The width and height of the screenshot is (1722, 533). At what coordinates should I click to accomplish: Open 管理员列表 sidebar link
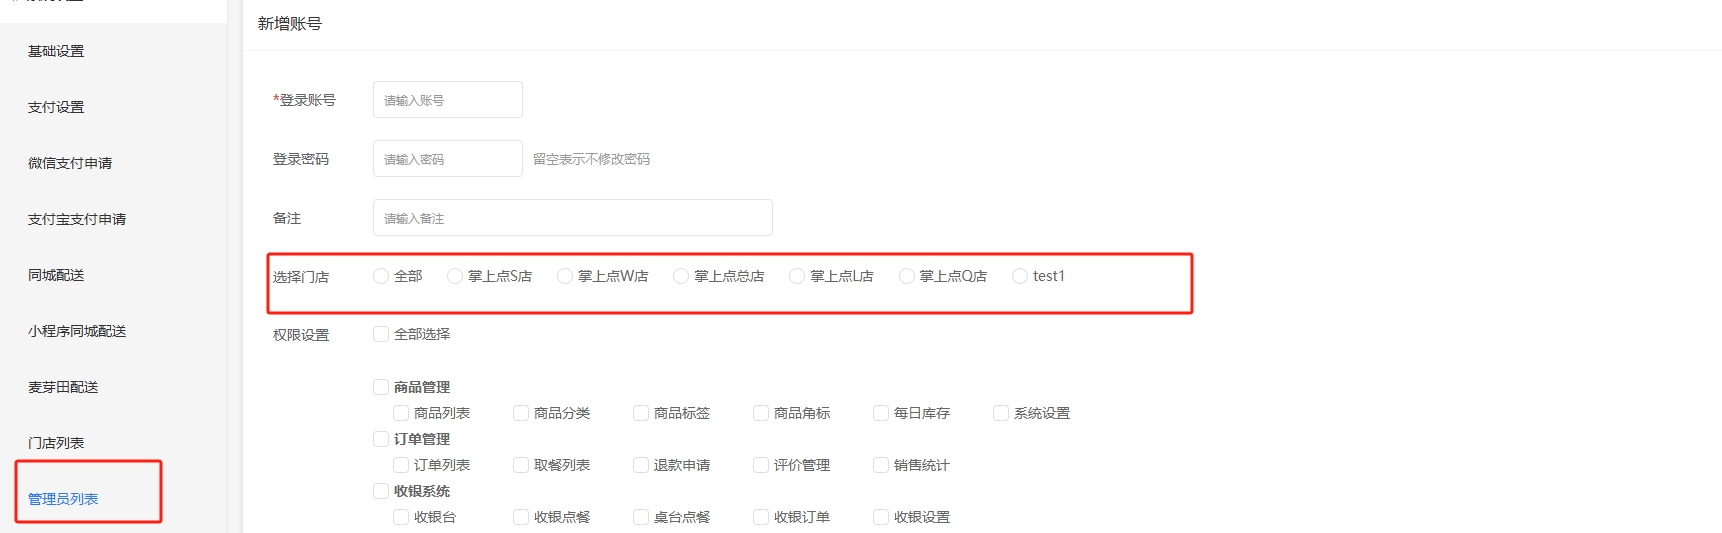coord(63,499)
